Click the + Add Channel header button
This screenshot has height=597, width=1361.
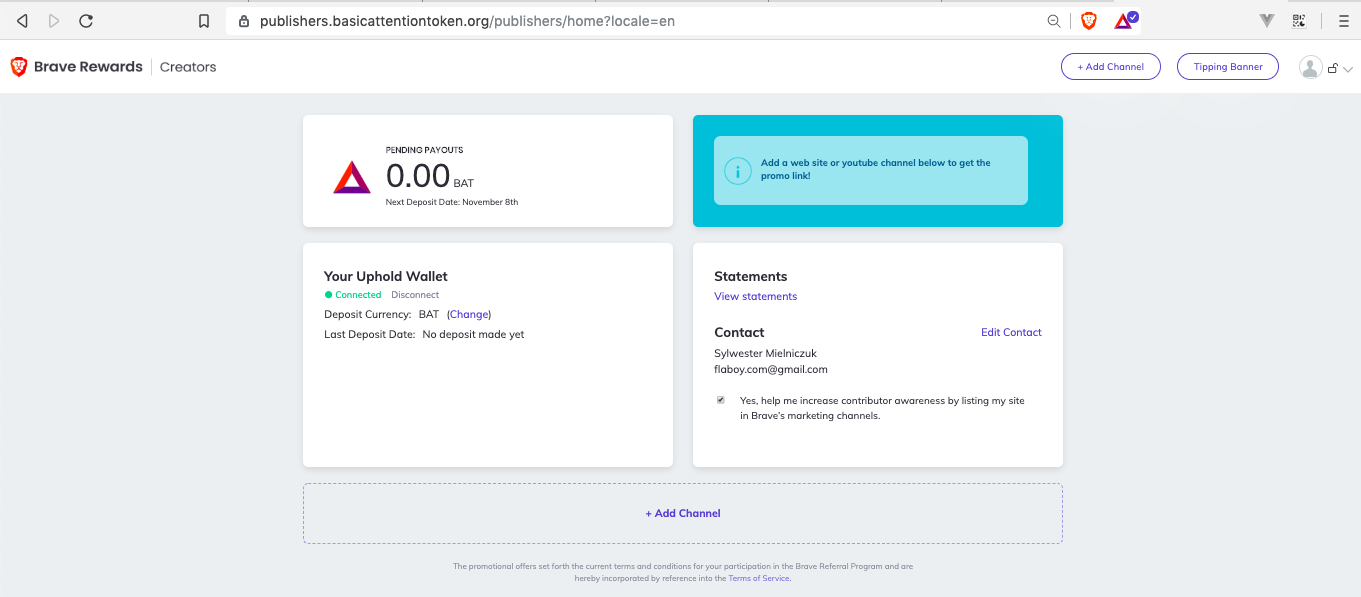[1111, 67]
